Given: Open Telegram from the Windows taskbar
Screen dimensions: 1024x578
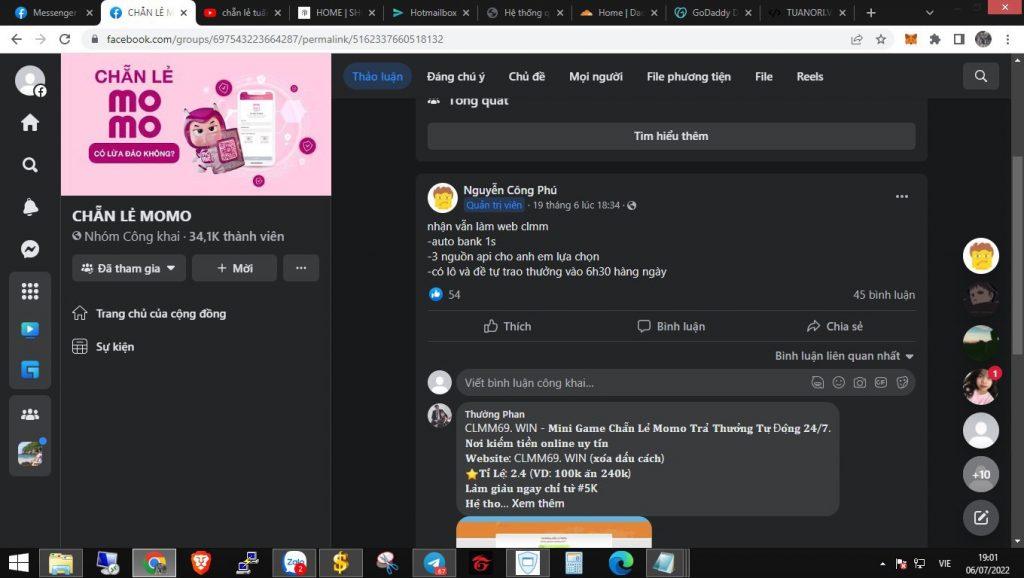Looking at the screenshot, I should tap(434, 563).
